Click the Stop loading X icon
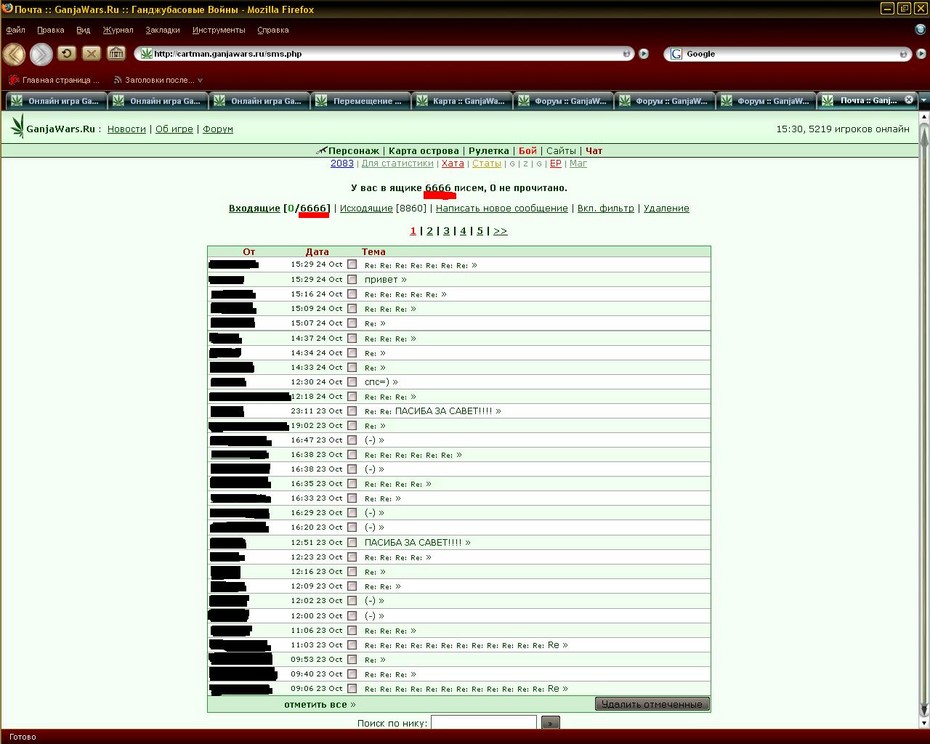 [91, 53]
